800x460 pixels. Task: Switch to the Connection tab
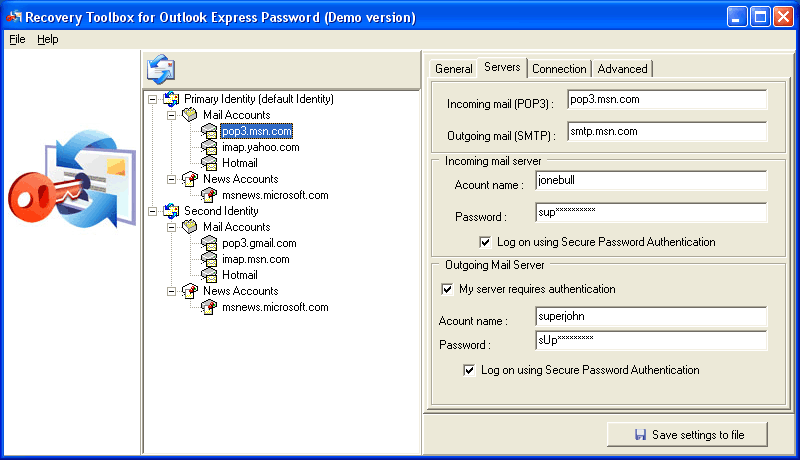point(559,69)
